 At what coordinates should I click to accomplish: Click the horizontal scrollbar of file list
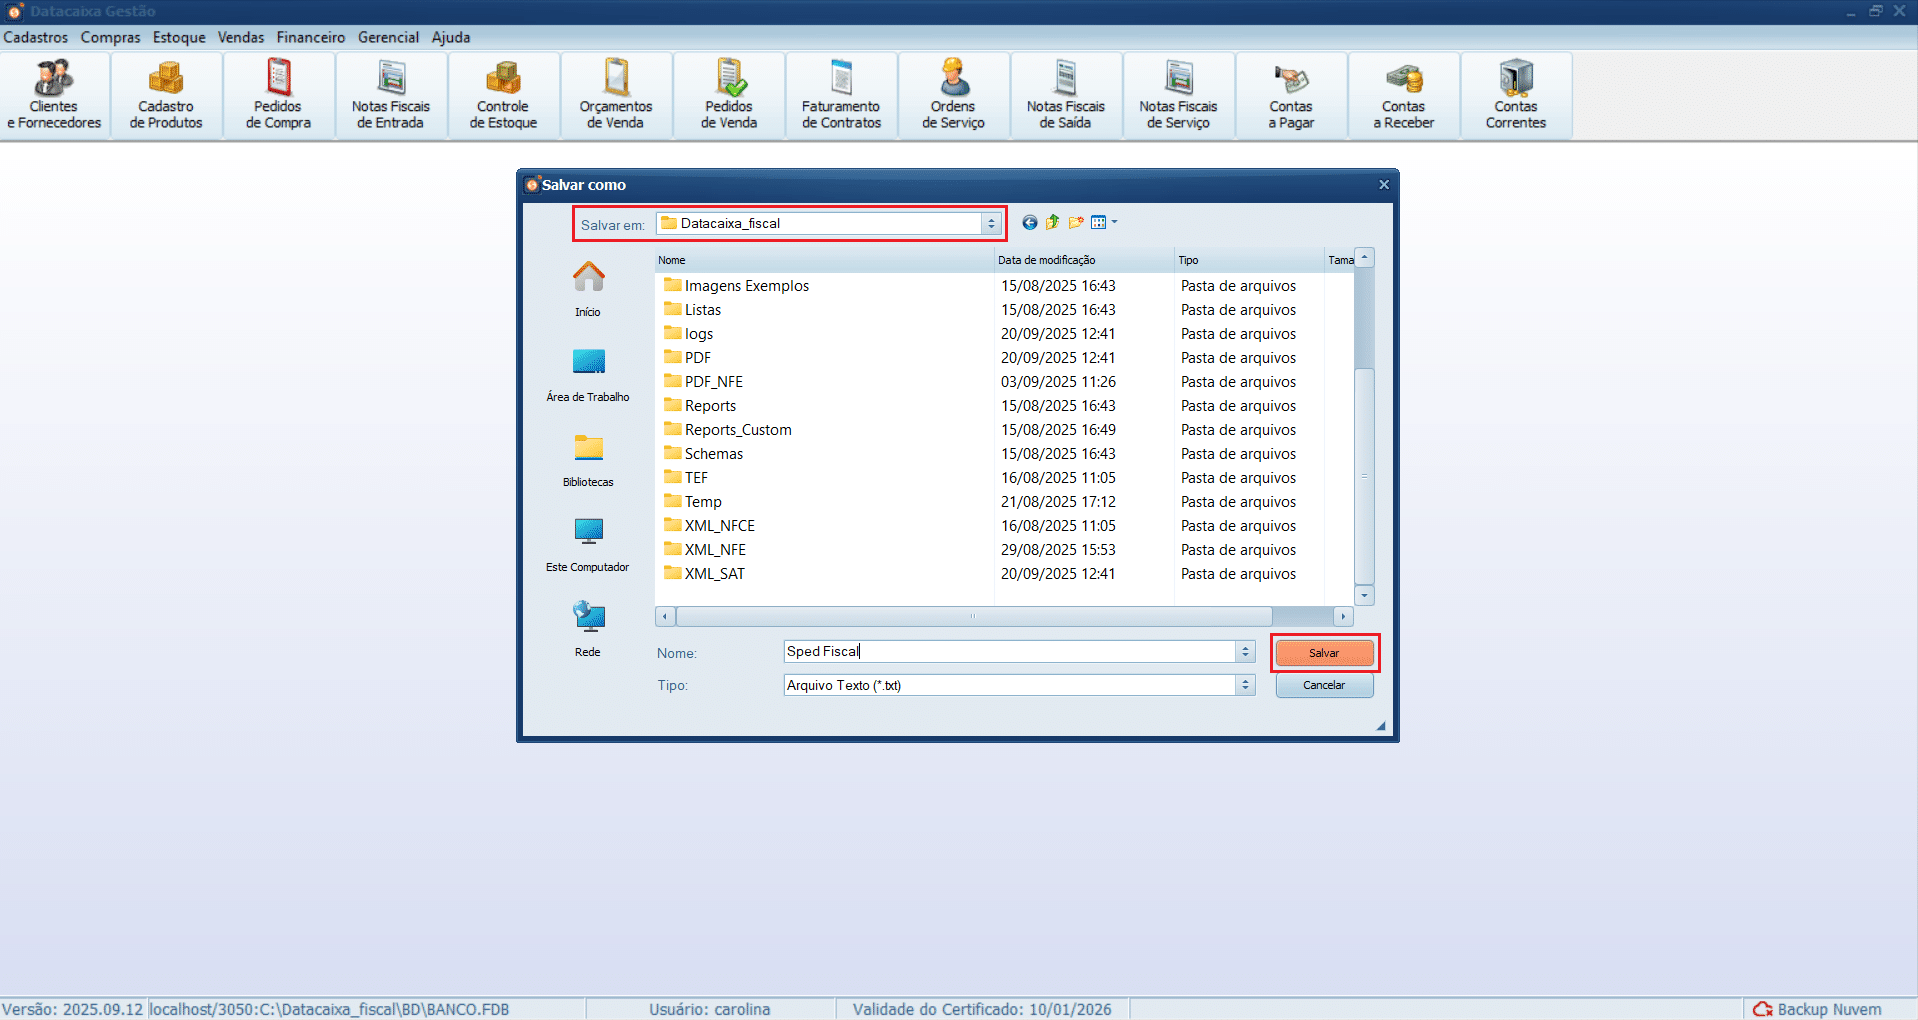(972, 616)
